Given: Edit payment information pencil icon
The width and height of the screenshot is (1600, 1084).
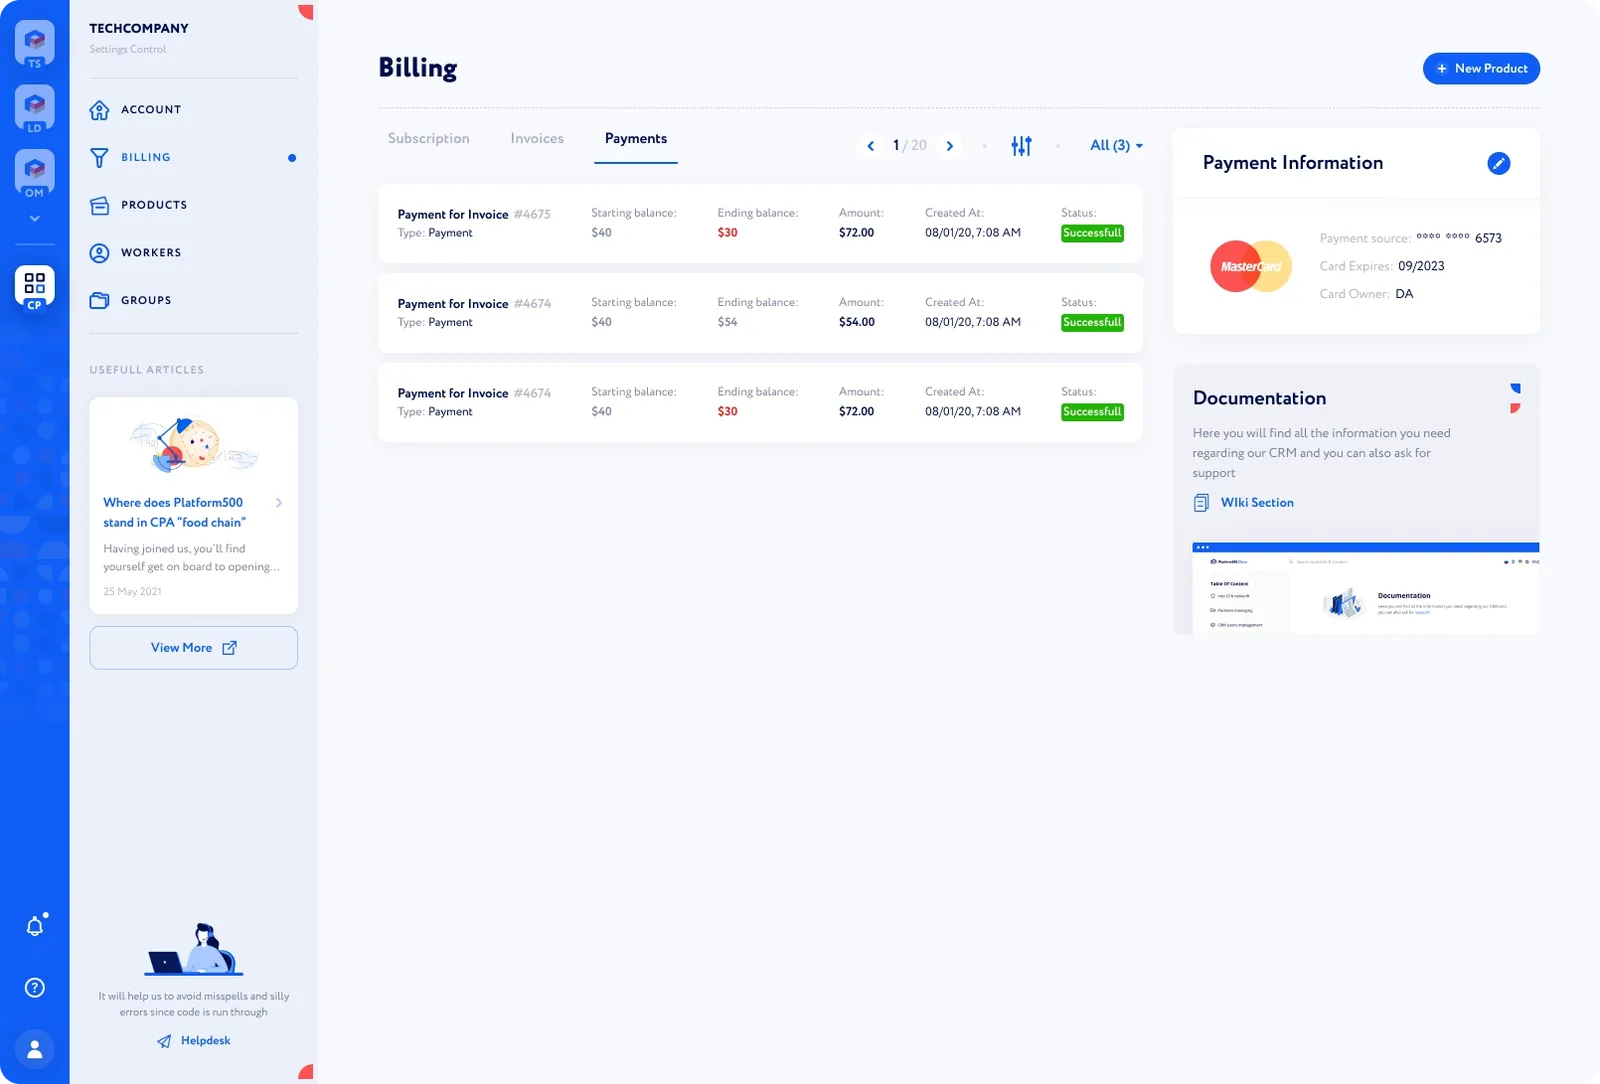Looking at the screenshot, I should tap(1498, 164).
